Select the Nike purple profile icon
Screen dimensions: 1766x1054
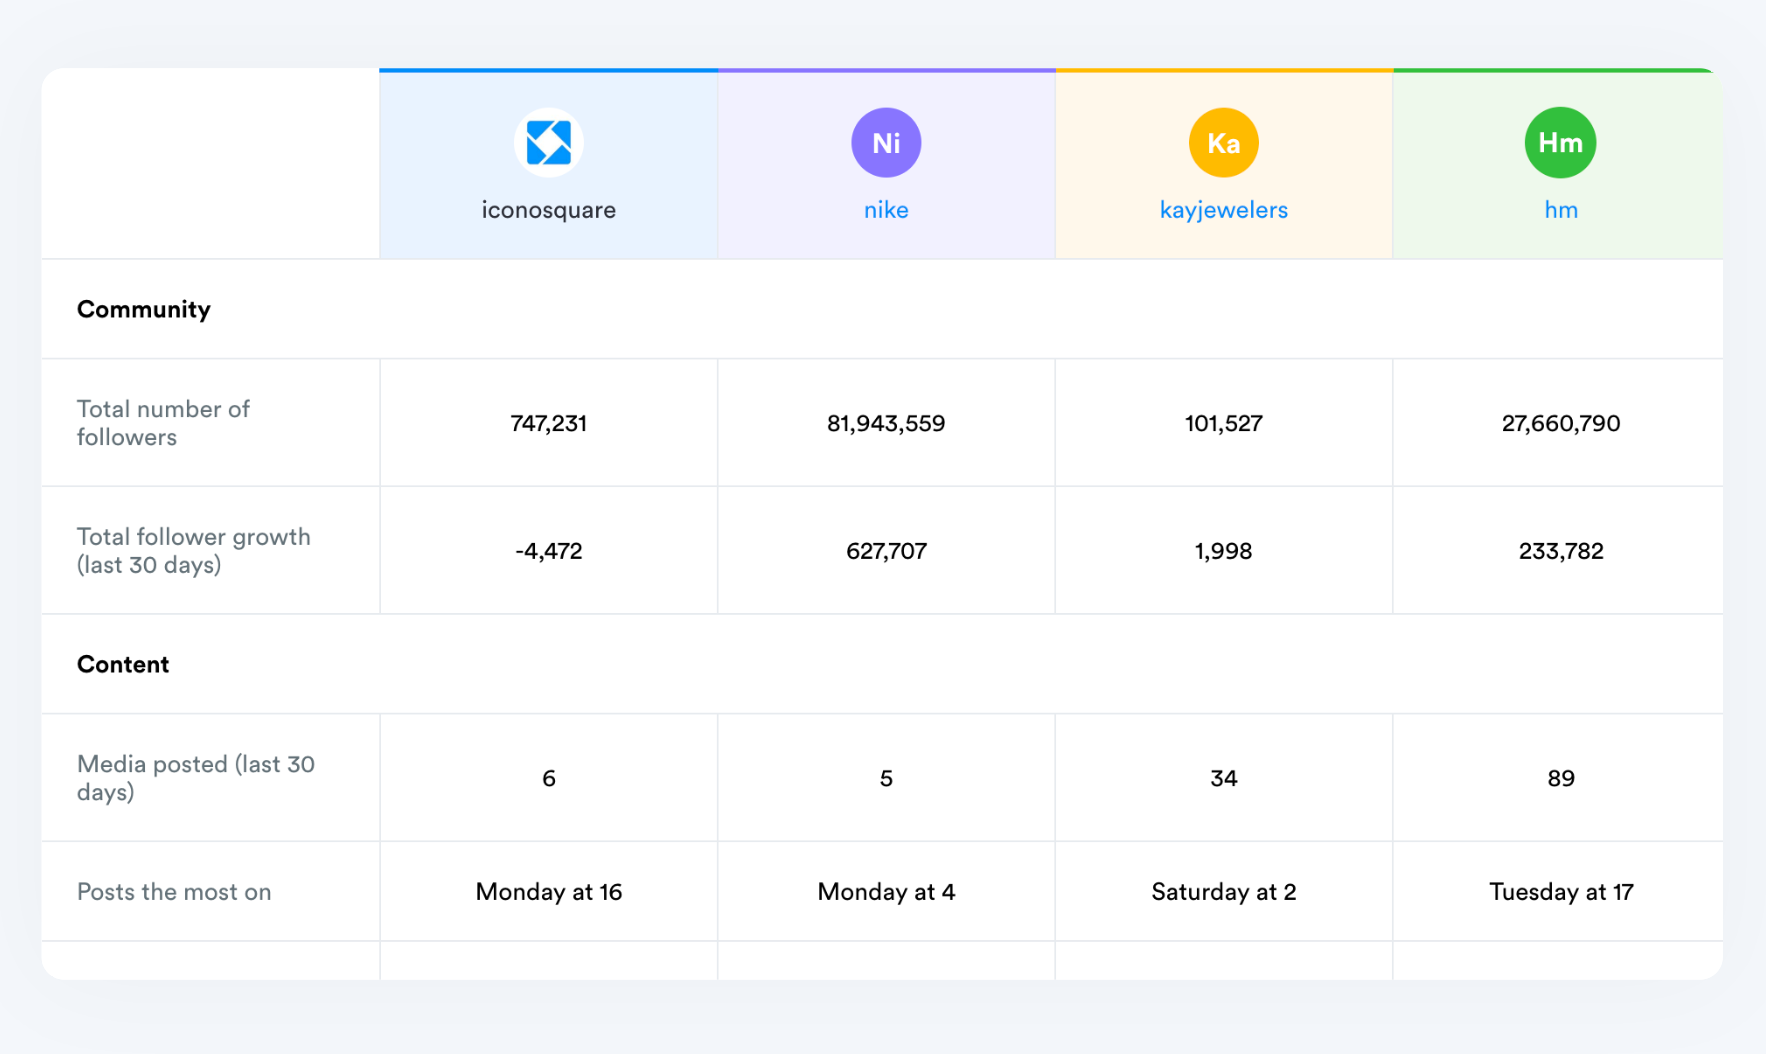click(885, 142)
